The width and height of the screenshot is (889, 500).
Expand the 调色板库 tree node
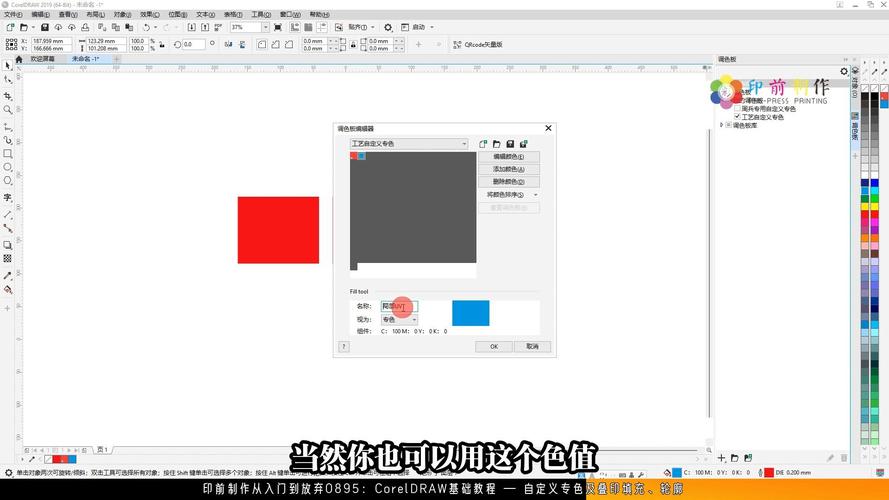coord(722,125)
